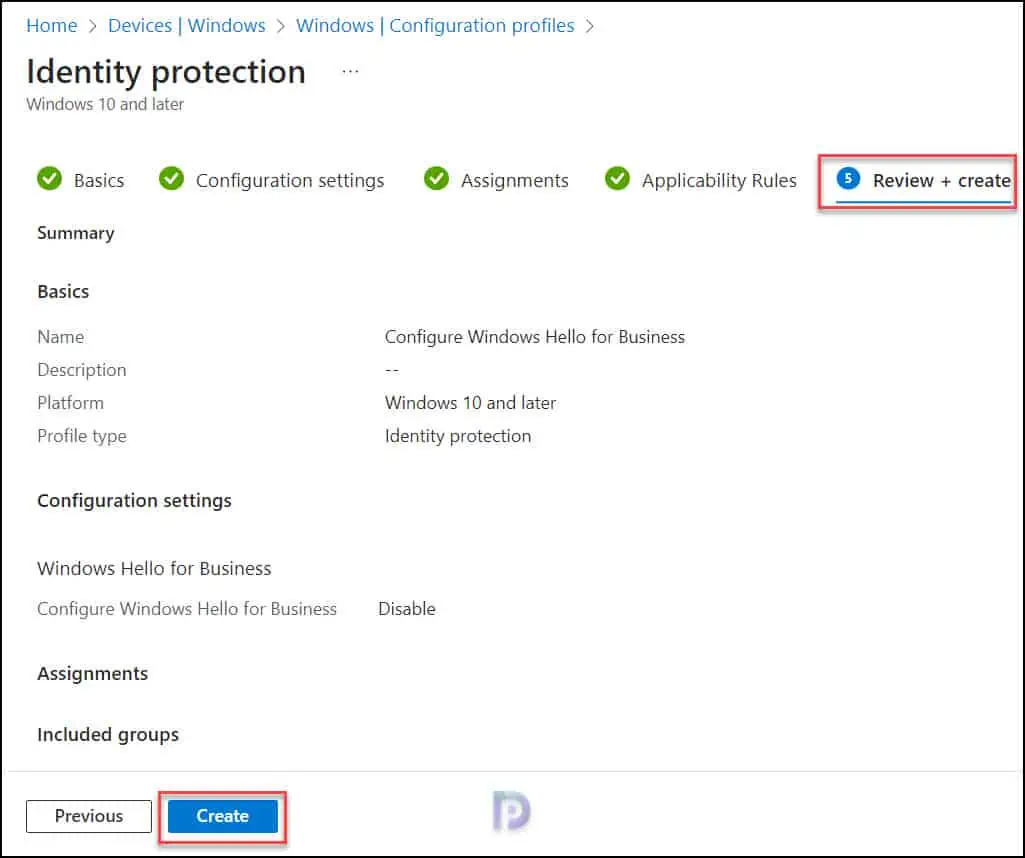Open the ellipsis menu beside Identity protection
Image resolution: width=1025 pixels, height=858 pixels.
click(350, 71)
